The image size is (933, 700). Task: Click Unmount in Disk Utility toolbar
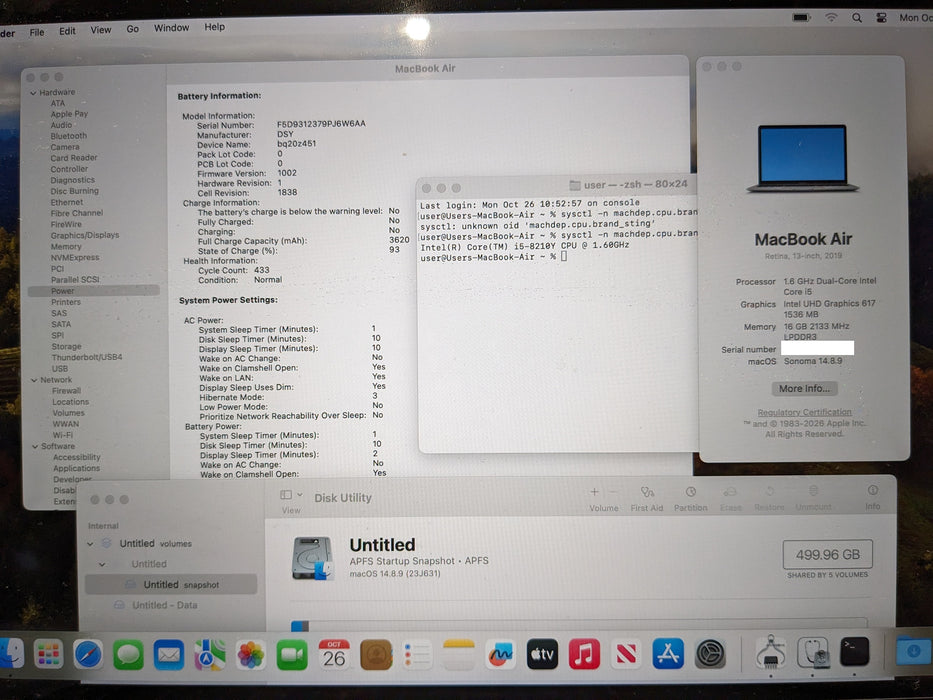pos(813,498)
